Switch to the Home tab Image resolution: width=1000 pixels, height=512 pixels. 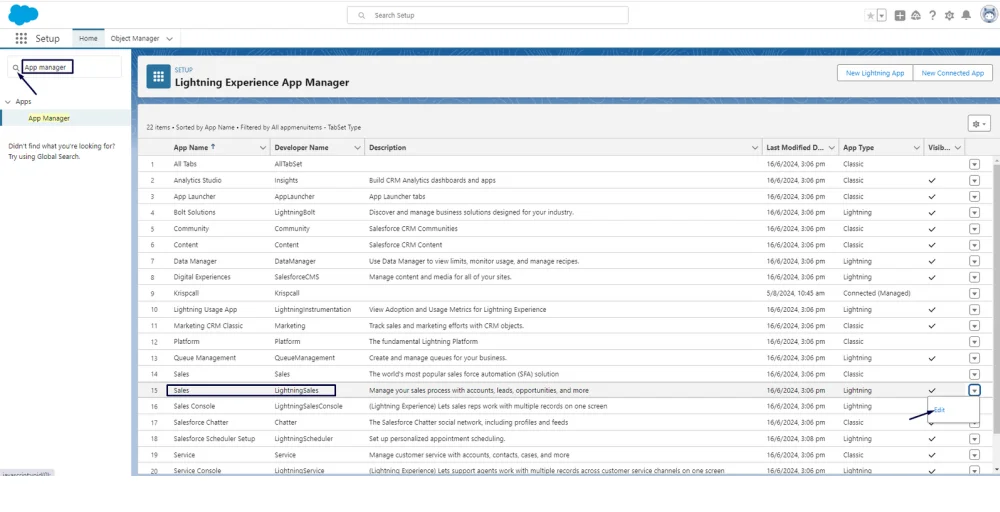pos(88,38)
